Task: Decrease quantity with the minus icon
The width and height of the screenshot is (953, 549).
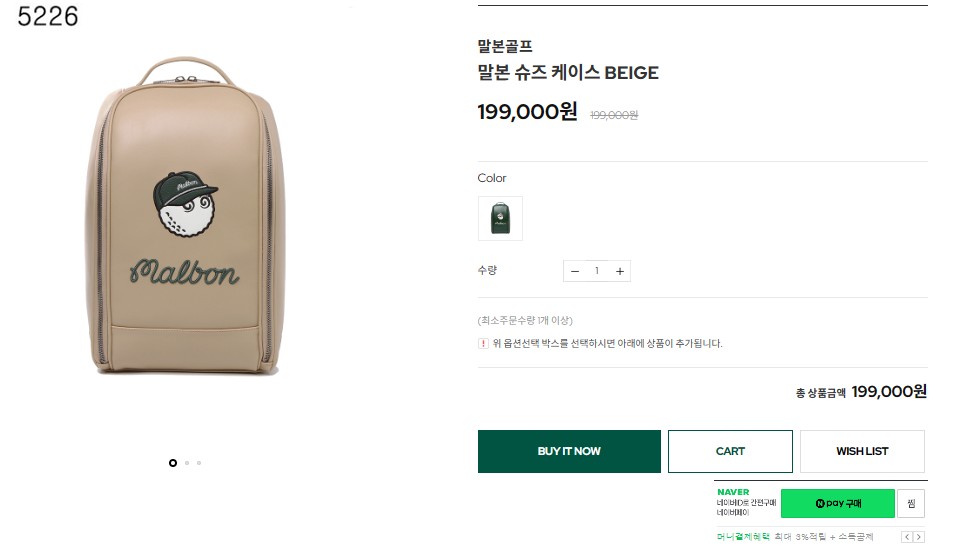Action: 575,271
